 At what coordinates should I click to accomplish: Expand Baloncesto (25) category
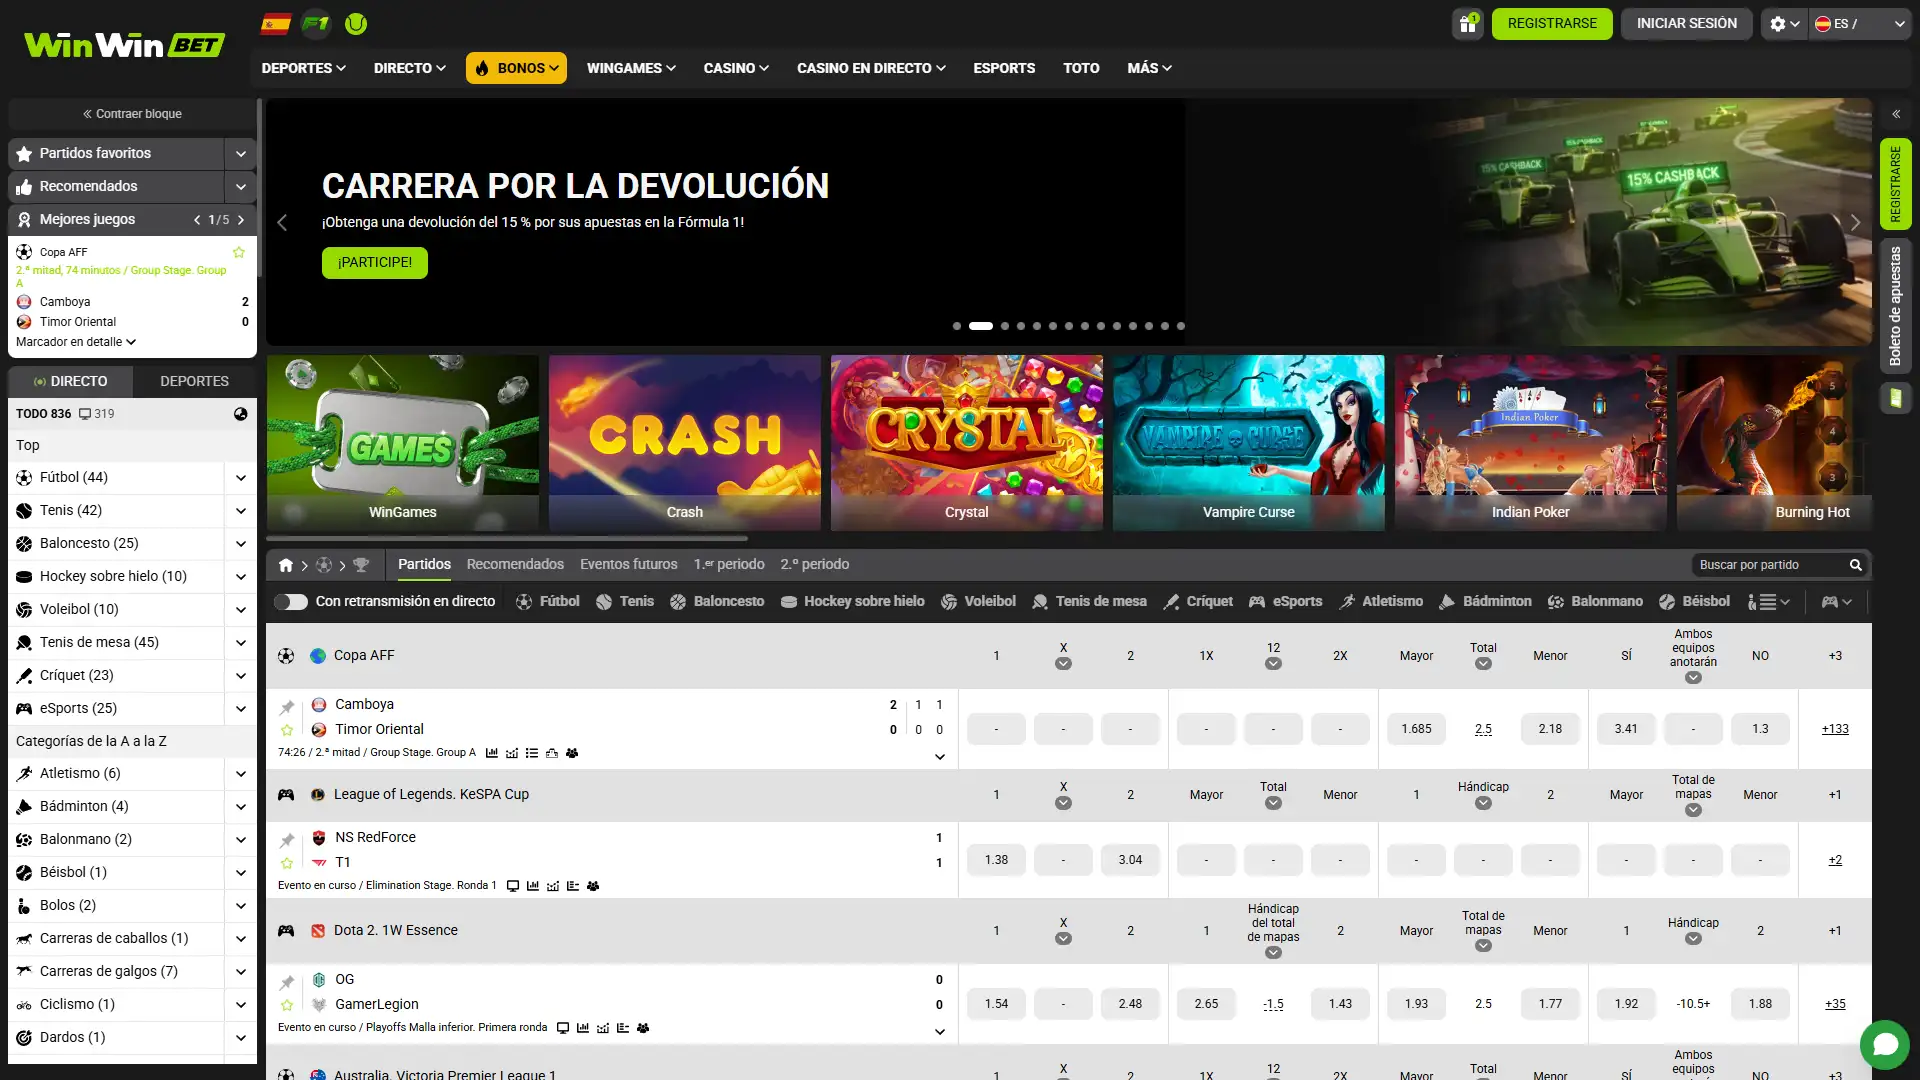(x=240, y=544)
